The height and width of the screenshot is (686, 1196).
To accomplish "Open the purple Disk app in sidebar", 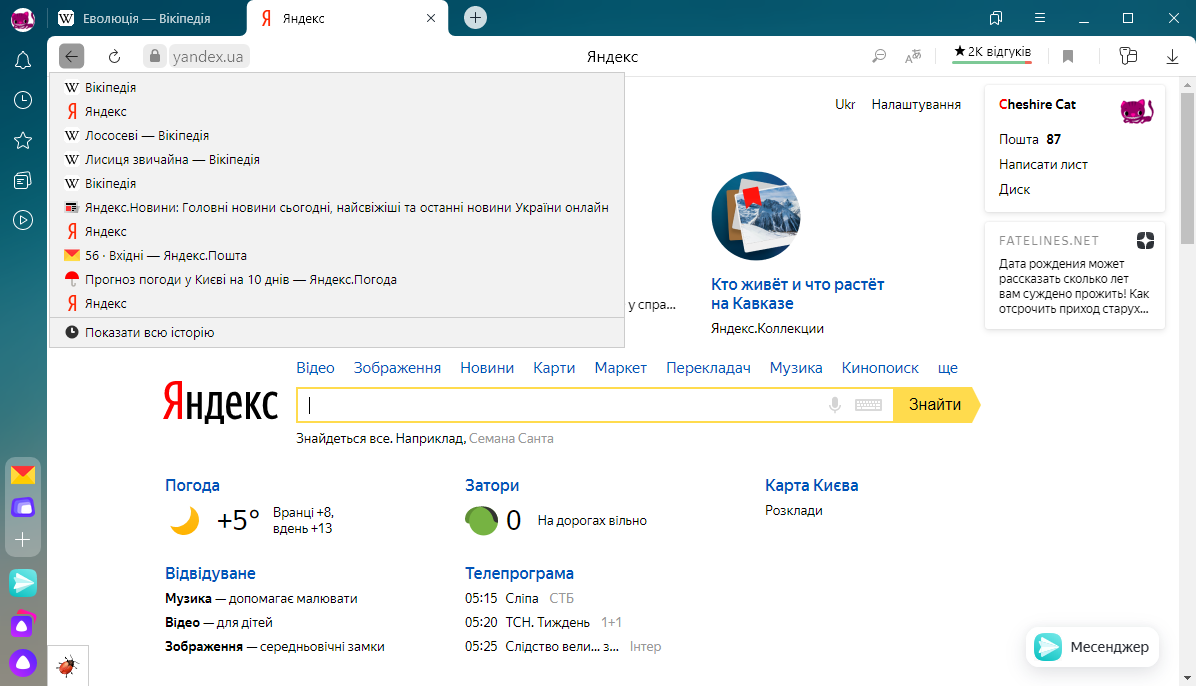I will pos(23,507).
